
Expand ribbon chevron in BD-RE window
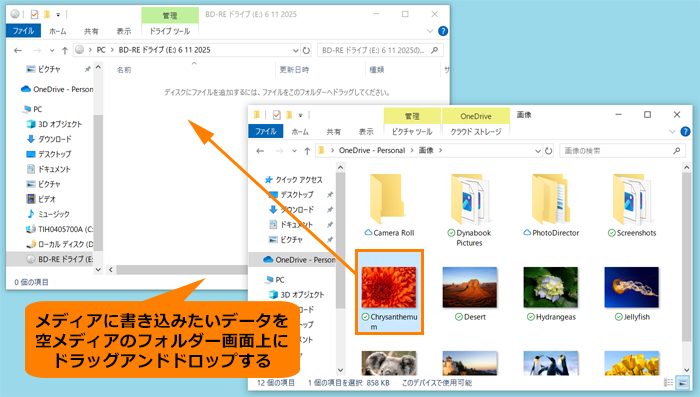[x=430, y=31]
